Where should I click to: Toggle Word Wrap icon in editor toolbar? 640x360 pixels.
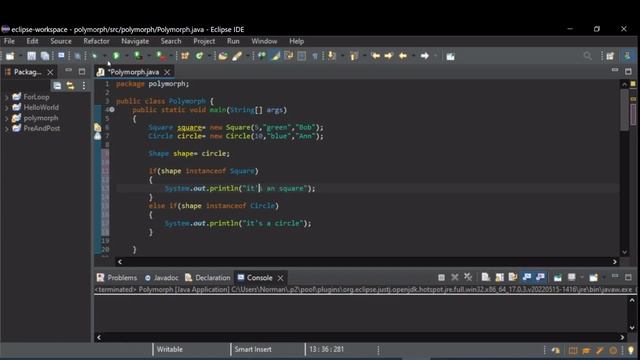pyautogui.click(x=289, y=56)
